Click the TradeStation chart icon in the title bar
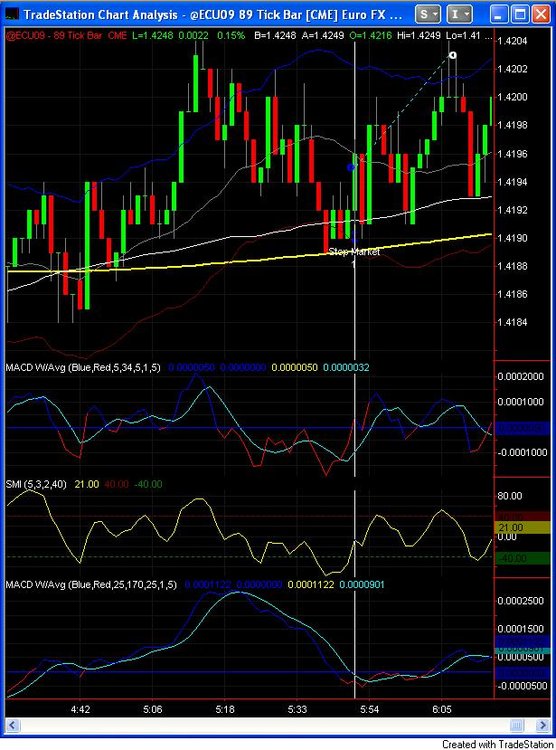The width and height of the screenshot is (556, 750). 11,14
